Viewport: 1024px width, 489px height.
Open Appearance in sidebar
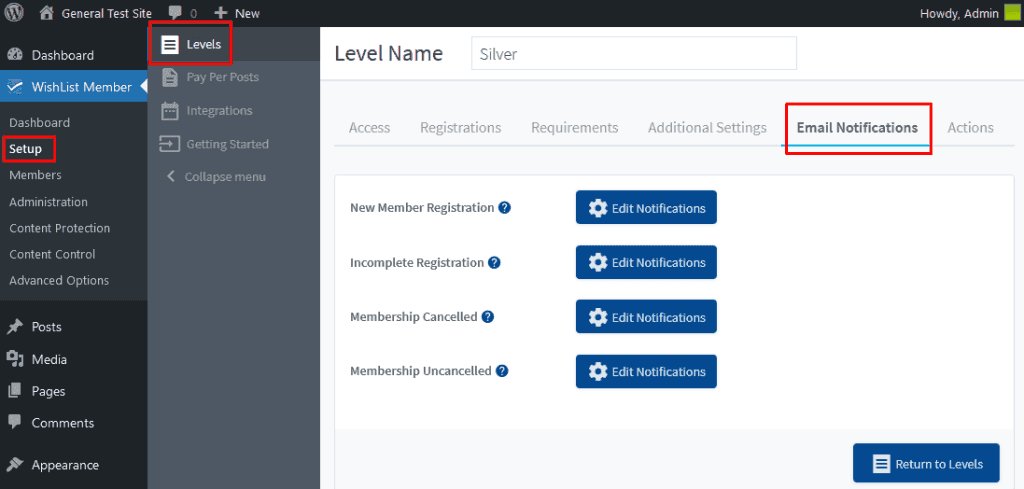click(x=65, y=465)
